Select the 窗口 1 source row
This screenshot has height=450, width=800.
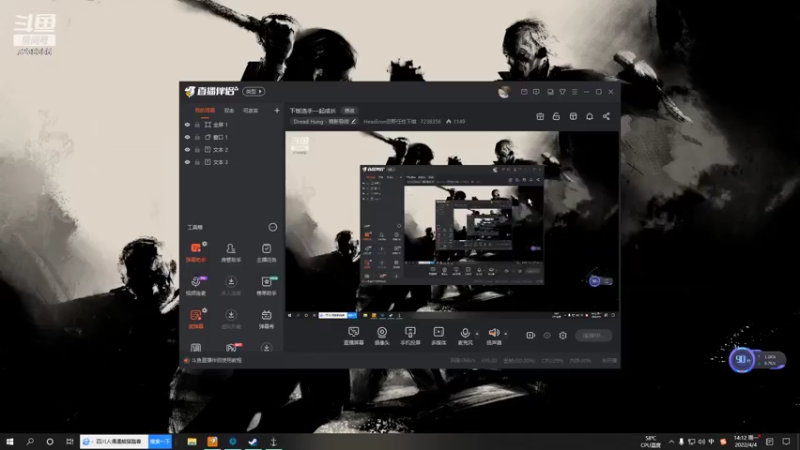pos(232,137)
